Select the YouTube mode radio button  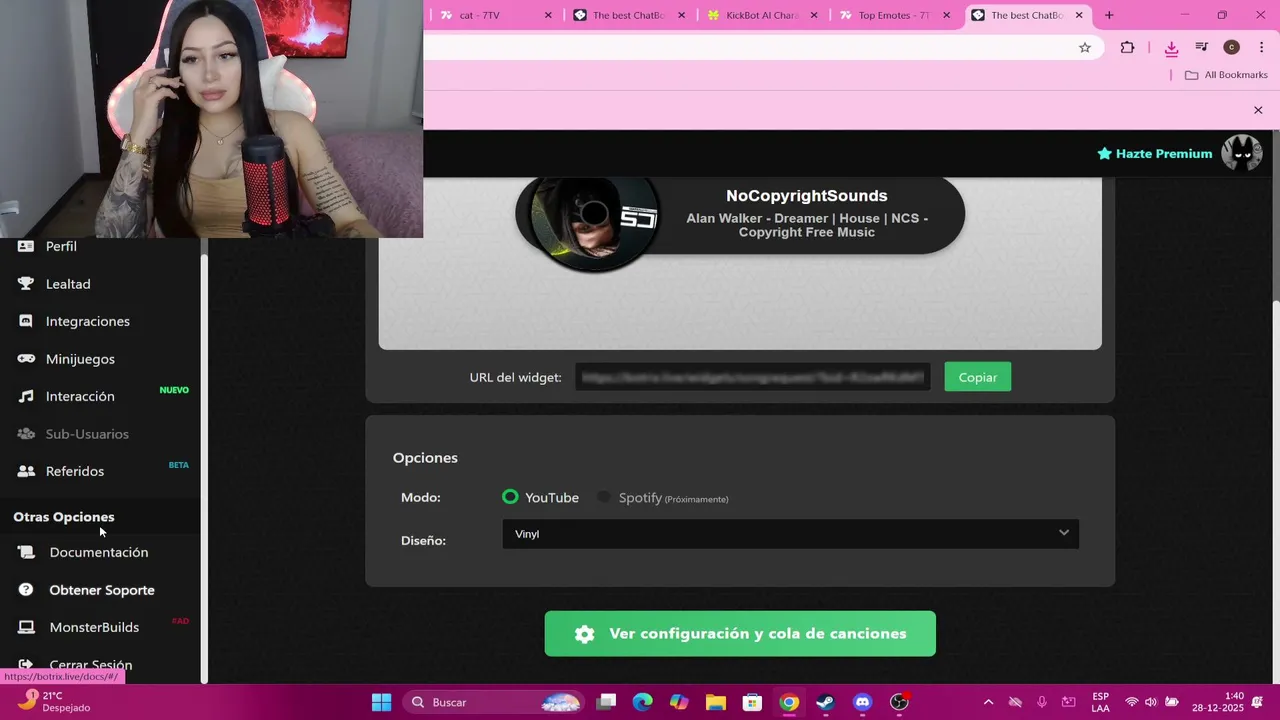(510, 497)
